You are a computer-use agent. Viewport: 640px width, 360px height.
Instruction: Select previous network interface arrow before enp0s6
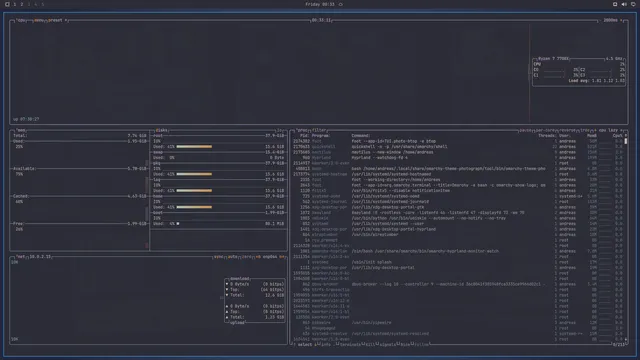[x=257, y=257]
